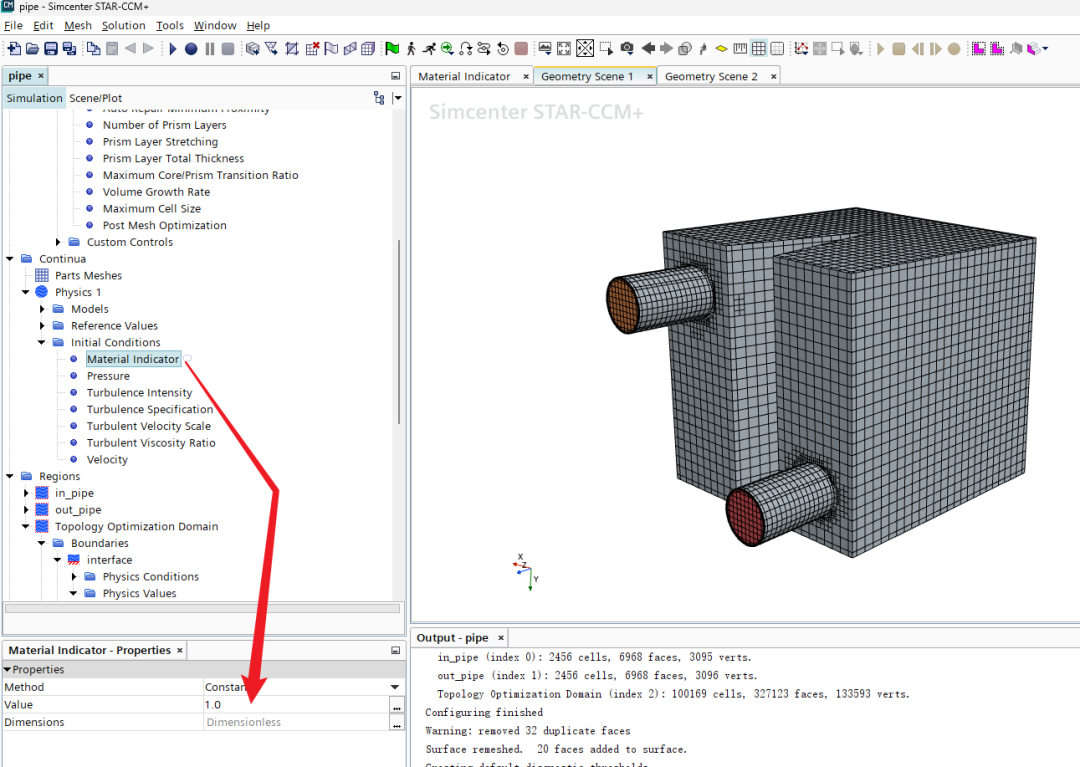Select the Parts Meshes node
1080x767 pixels.
(88, 275)
